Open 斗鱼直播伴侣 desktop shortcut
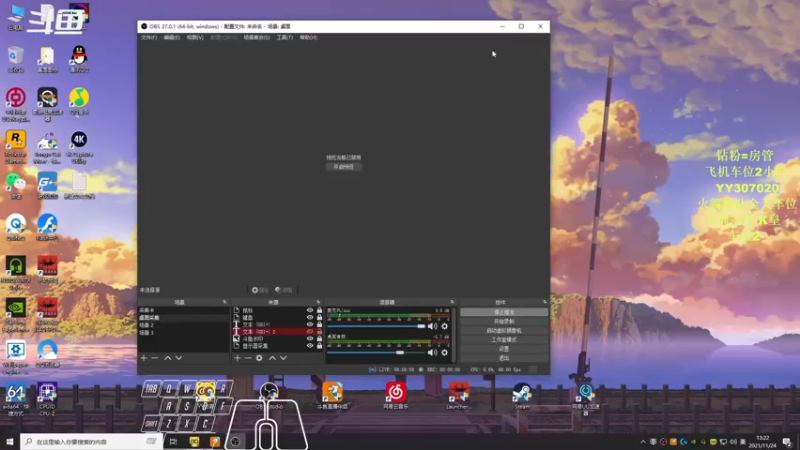800x450 pixels. [x=332, y=396]
